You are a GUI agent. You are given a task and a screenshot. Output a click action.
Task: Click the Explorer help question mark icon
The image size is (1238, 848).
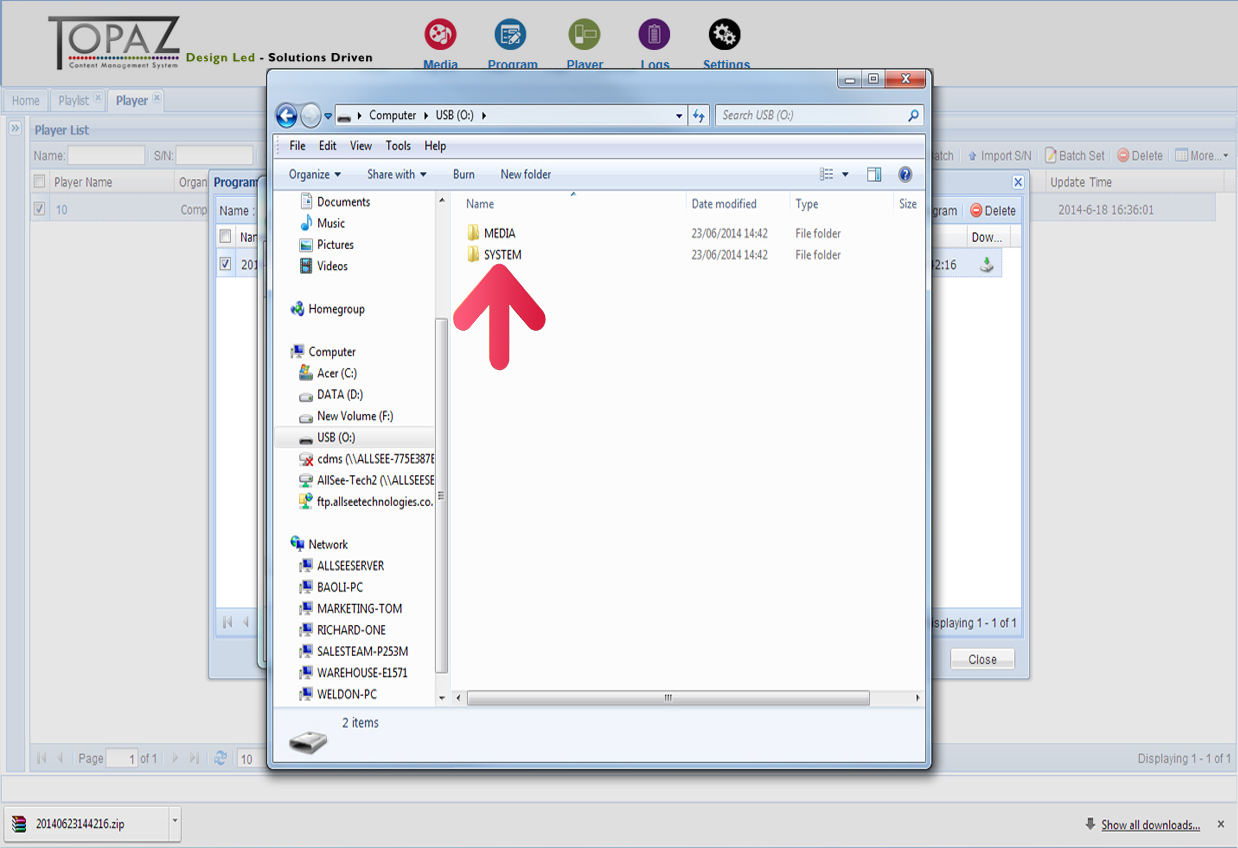click(905, 174)
